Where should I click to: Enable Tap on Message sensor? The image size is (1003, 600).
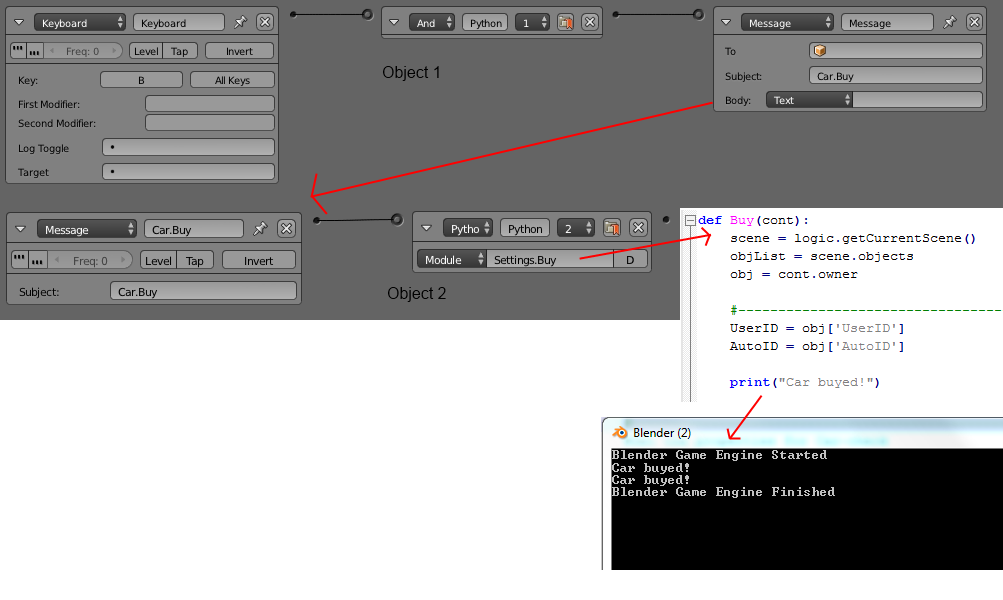(194, 260)
